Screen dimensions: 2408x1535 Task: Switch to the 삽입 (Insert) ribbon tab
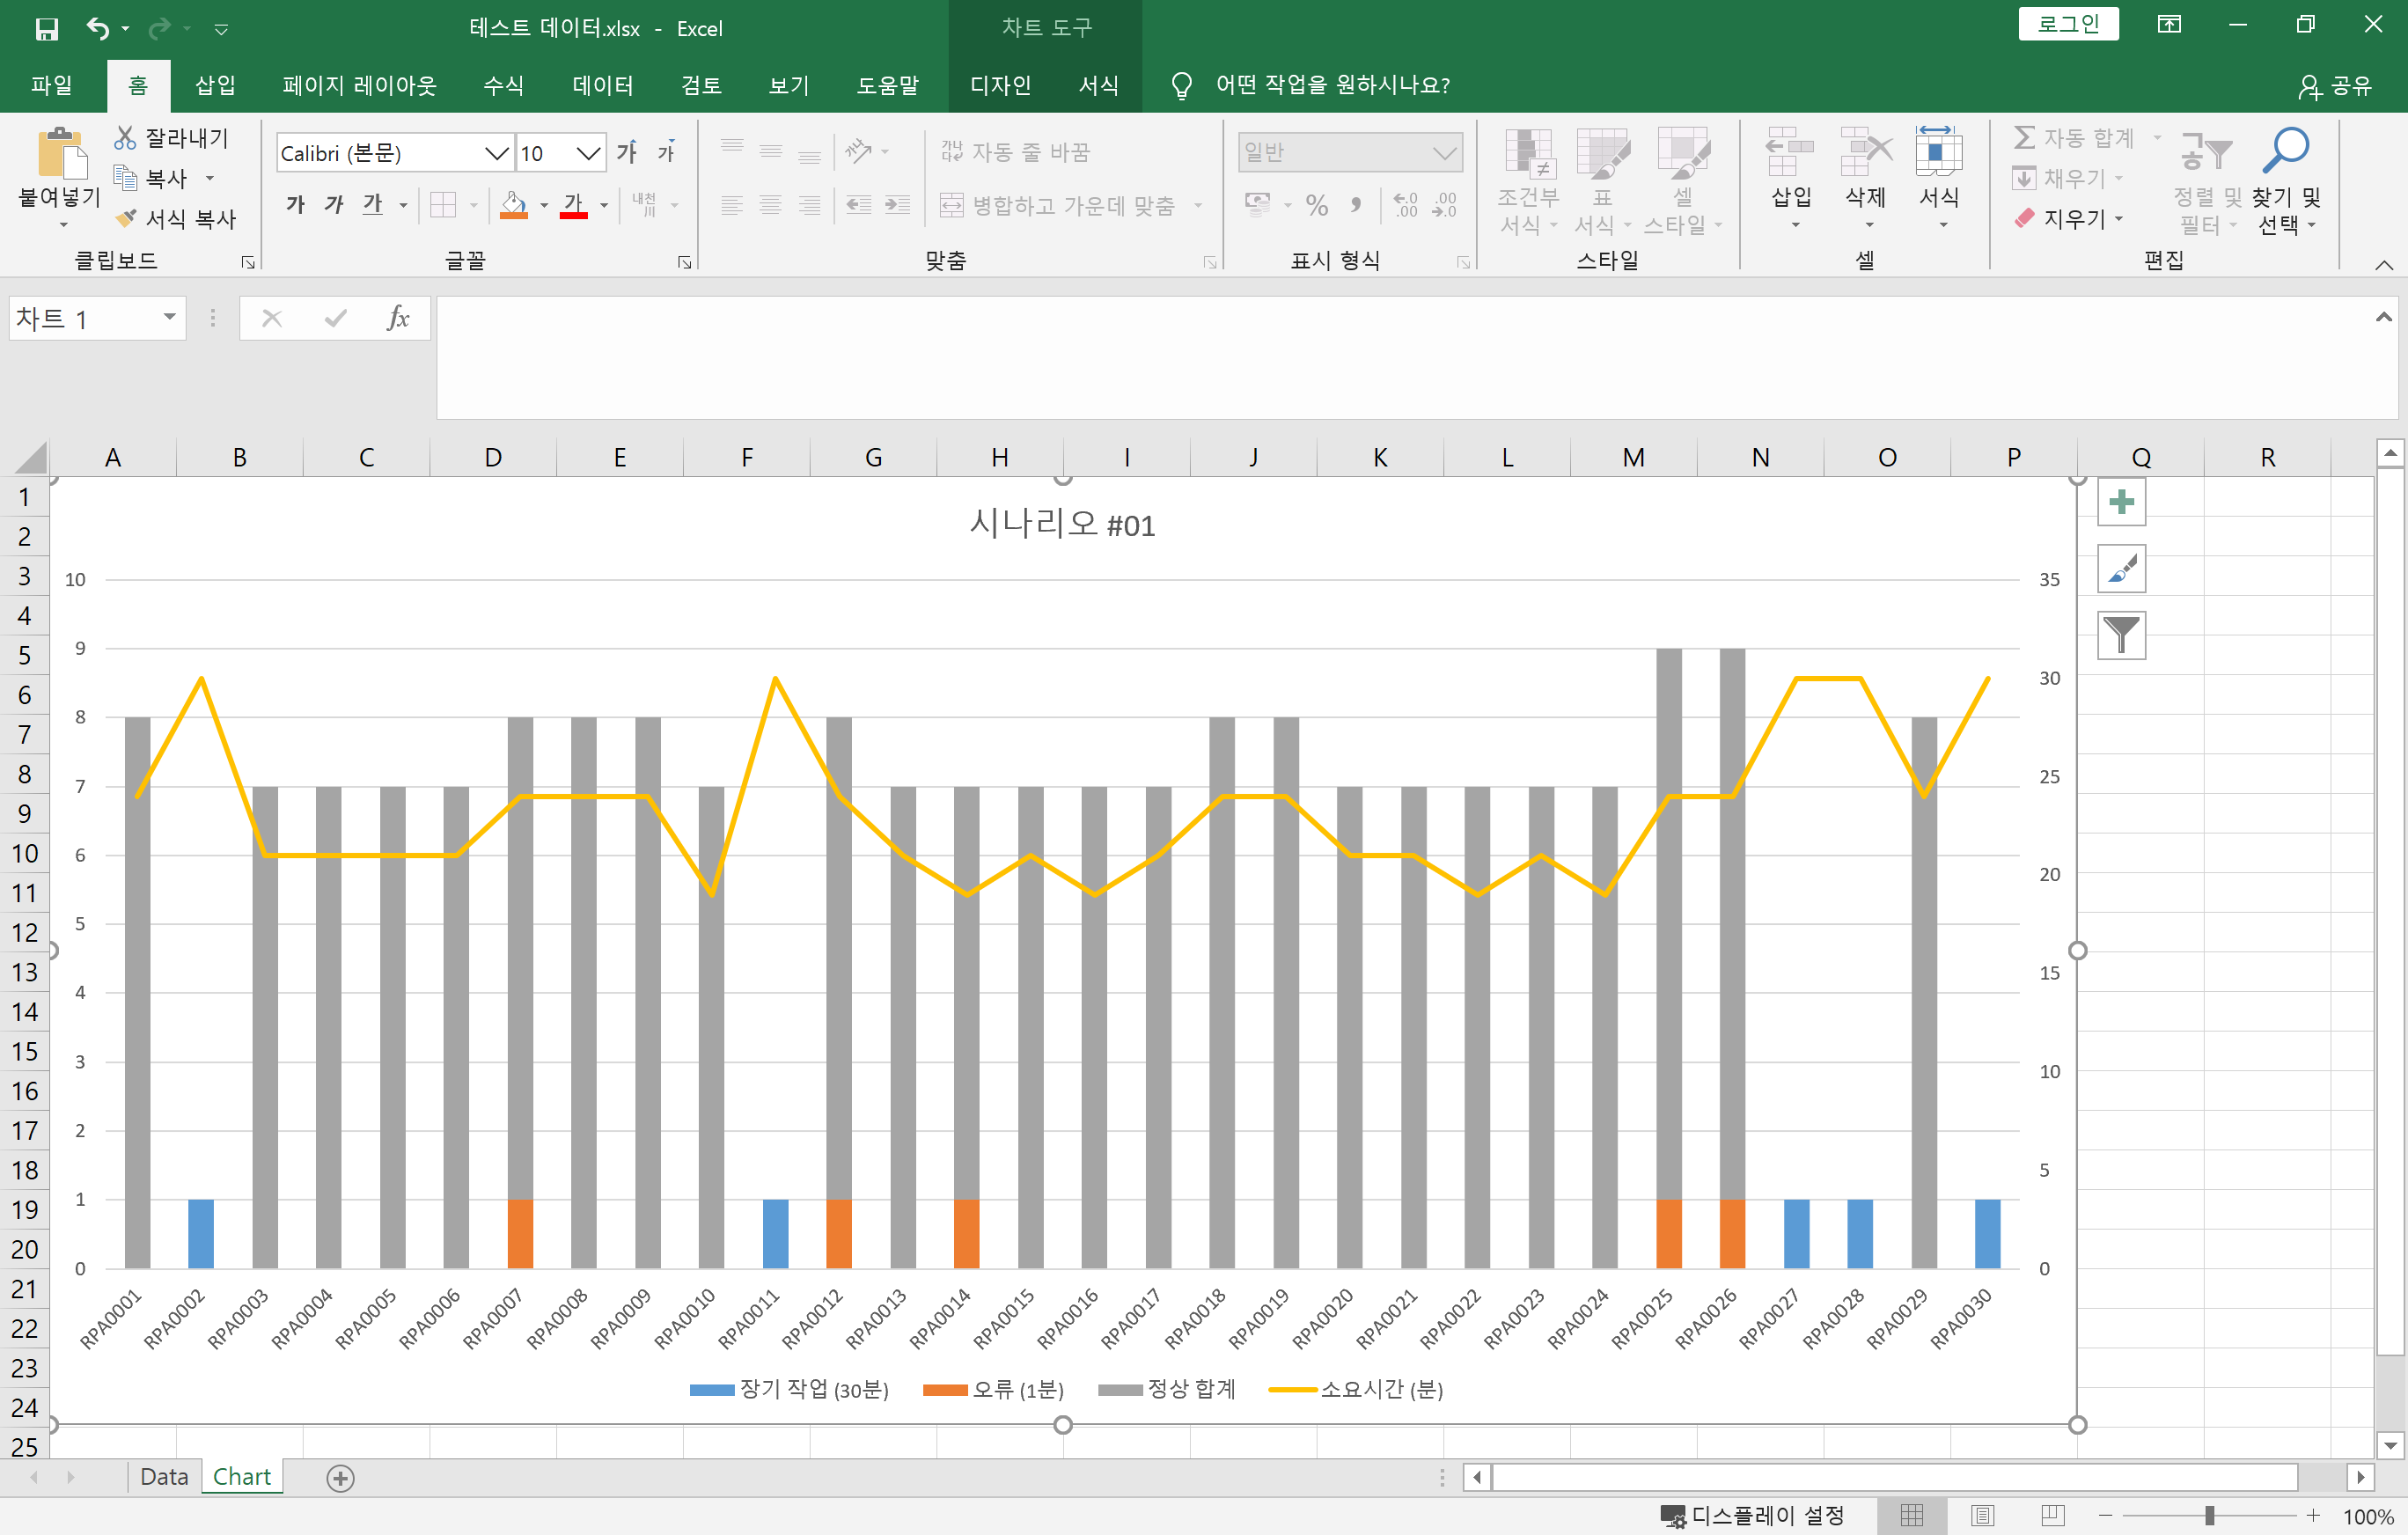click(215, 85)
